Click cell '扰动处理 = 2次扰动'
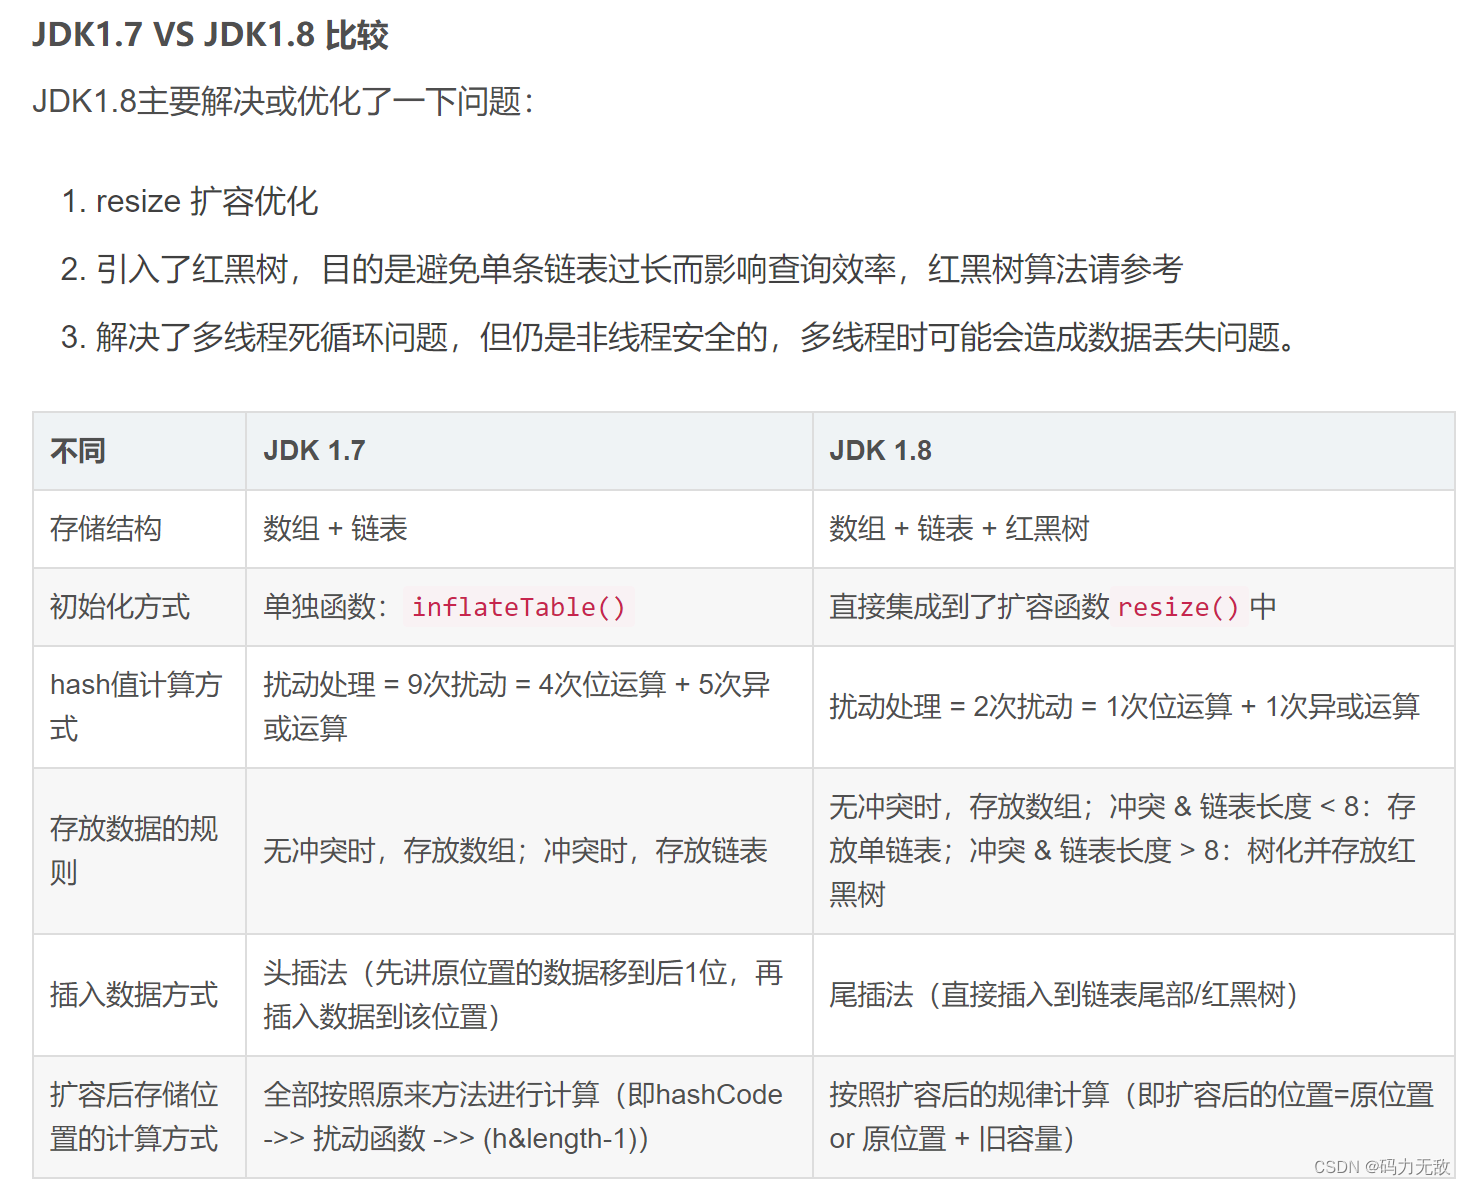This screenshot has width=1466, height=1185. 1133,707
